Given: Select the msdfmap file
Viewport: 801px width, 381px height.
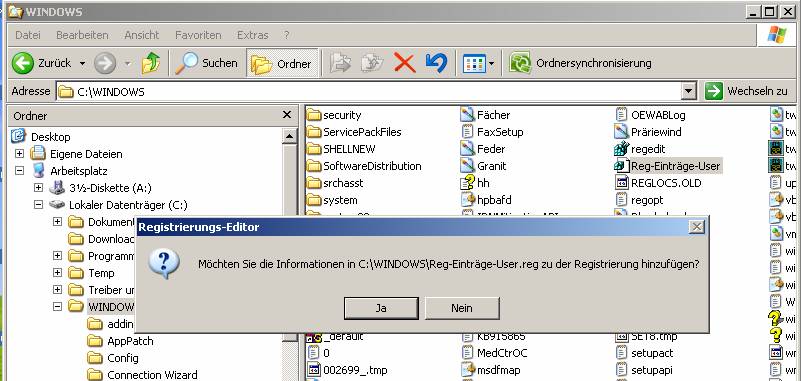Looking at the screenshot, I should (x=490, y=370).
